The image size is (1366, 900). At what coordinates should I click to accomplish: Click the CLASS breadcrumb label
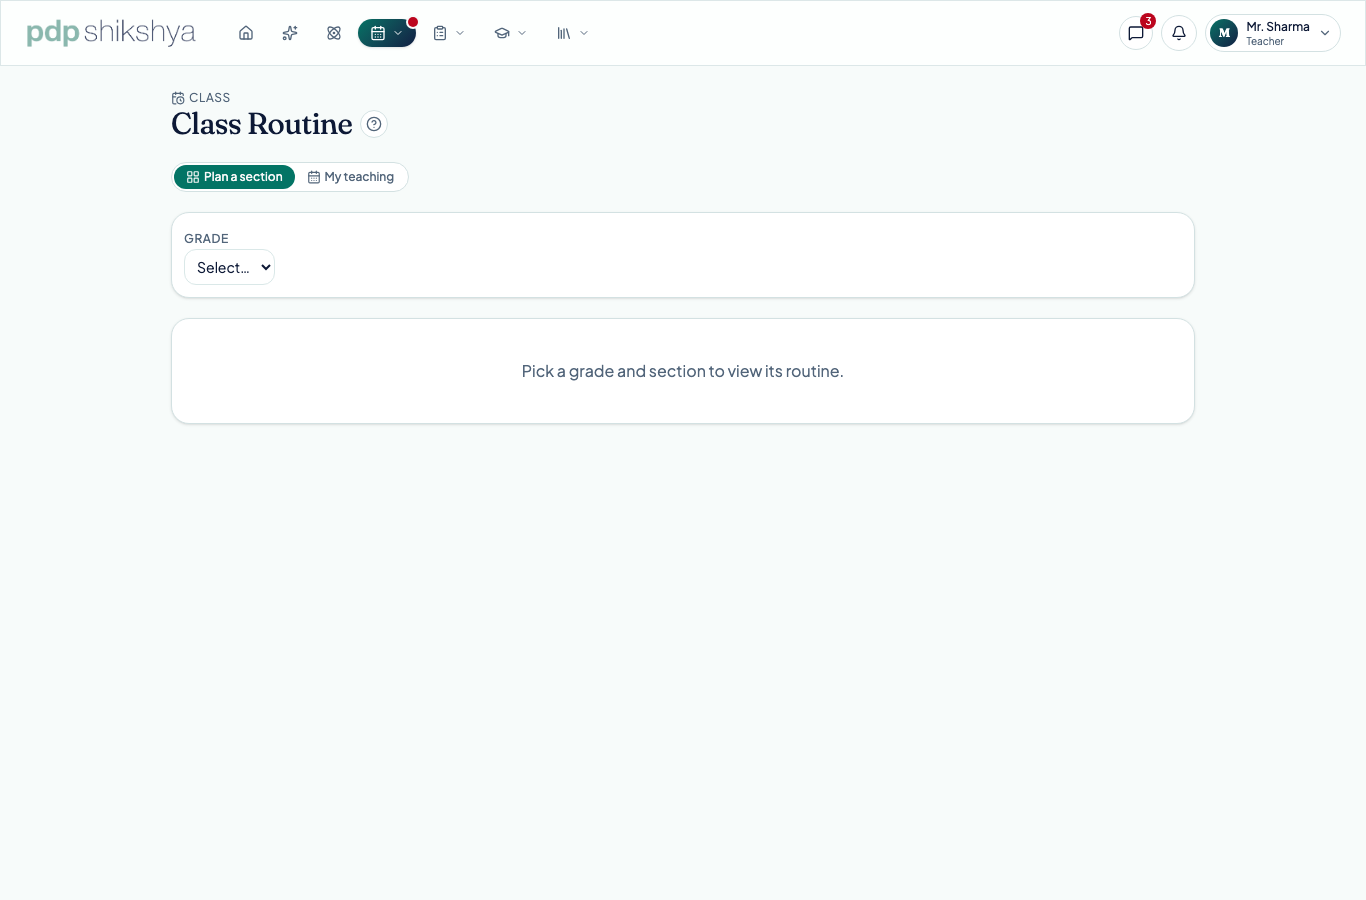click(209, 98)
